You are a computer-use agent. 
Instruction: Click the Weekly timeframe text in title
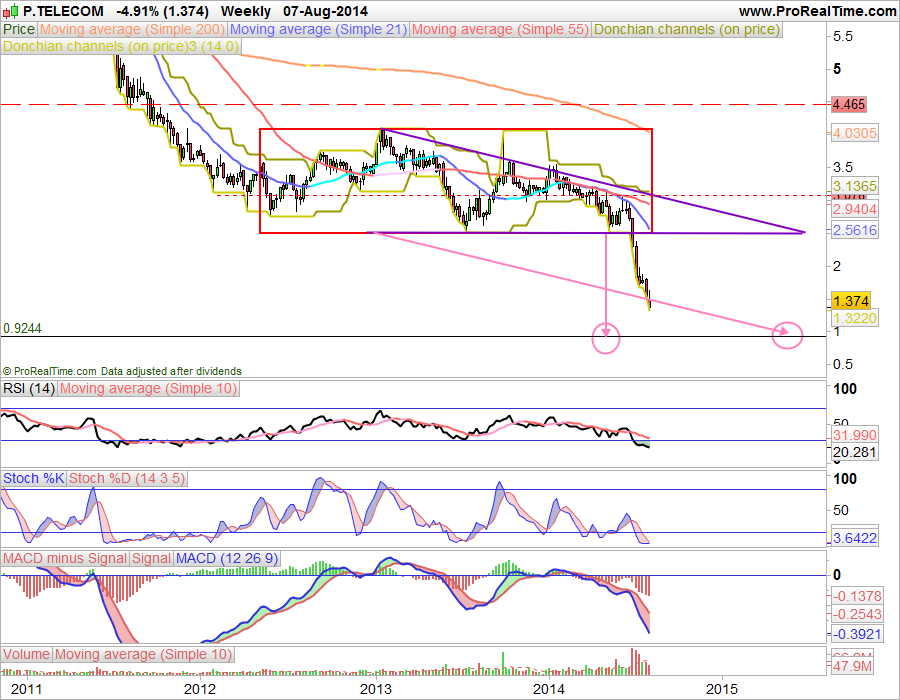(x=246, y=11)
